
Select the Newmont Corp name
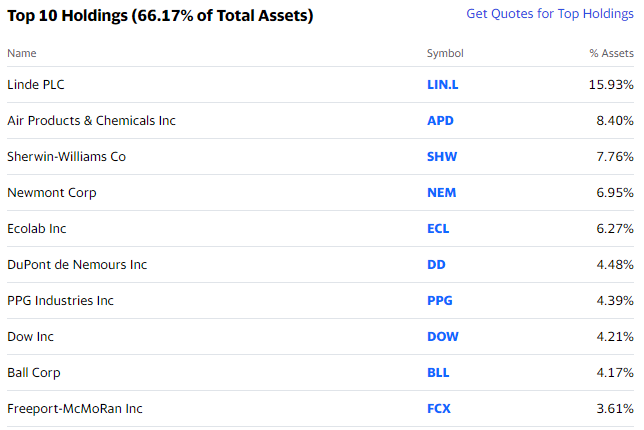[x=52, y=193]
